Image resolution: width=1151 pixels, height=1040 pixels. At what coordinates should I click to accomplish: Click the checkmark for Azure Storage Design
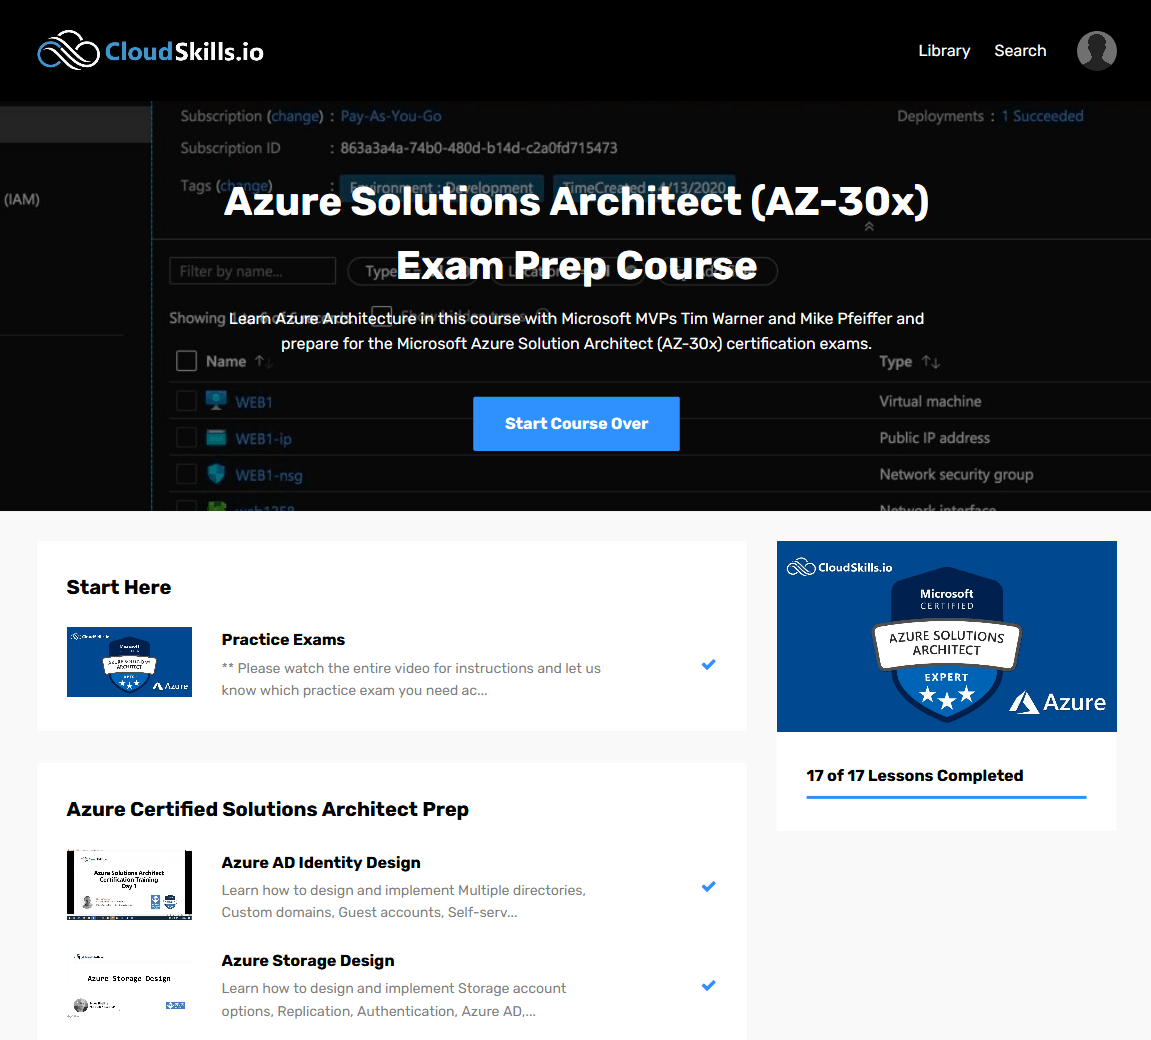[708, 986]
